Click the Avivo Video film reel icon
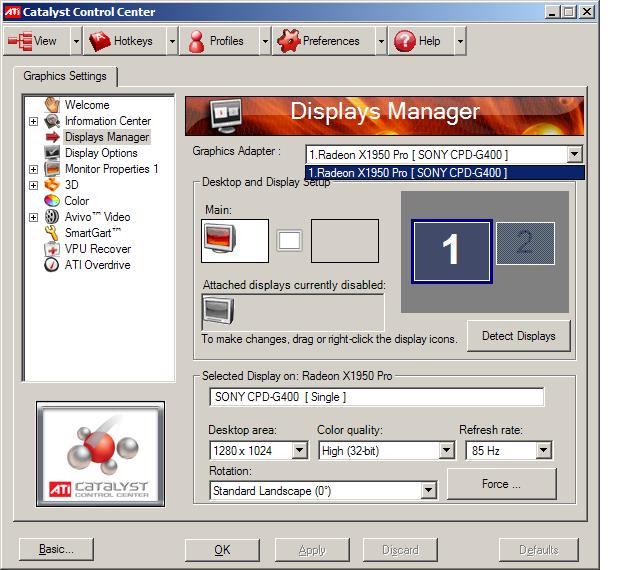640x570 pixels. pos(52,217)
